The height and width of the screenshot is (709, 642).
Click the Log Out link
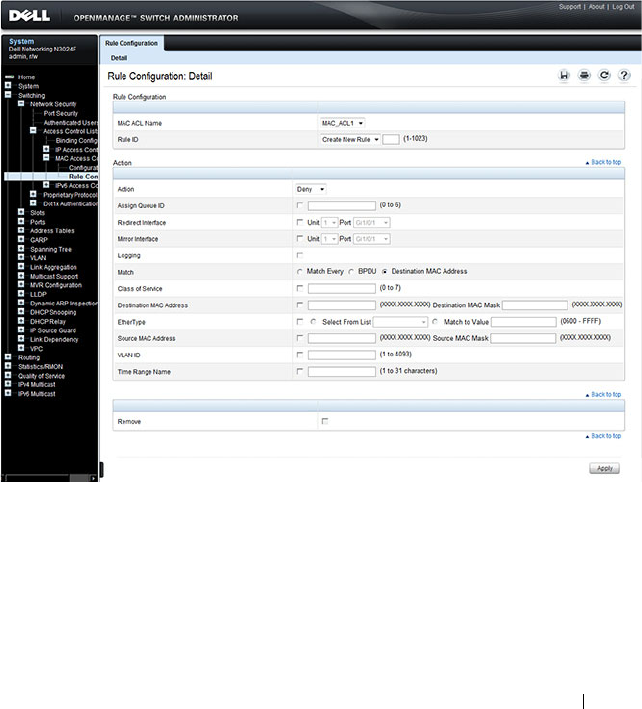[623, 7]
